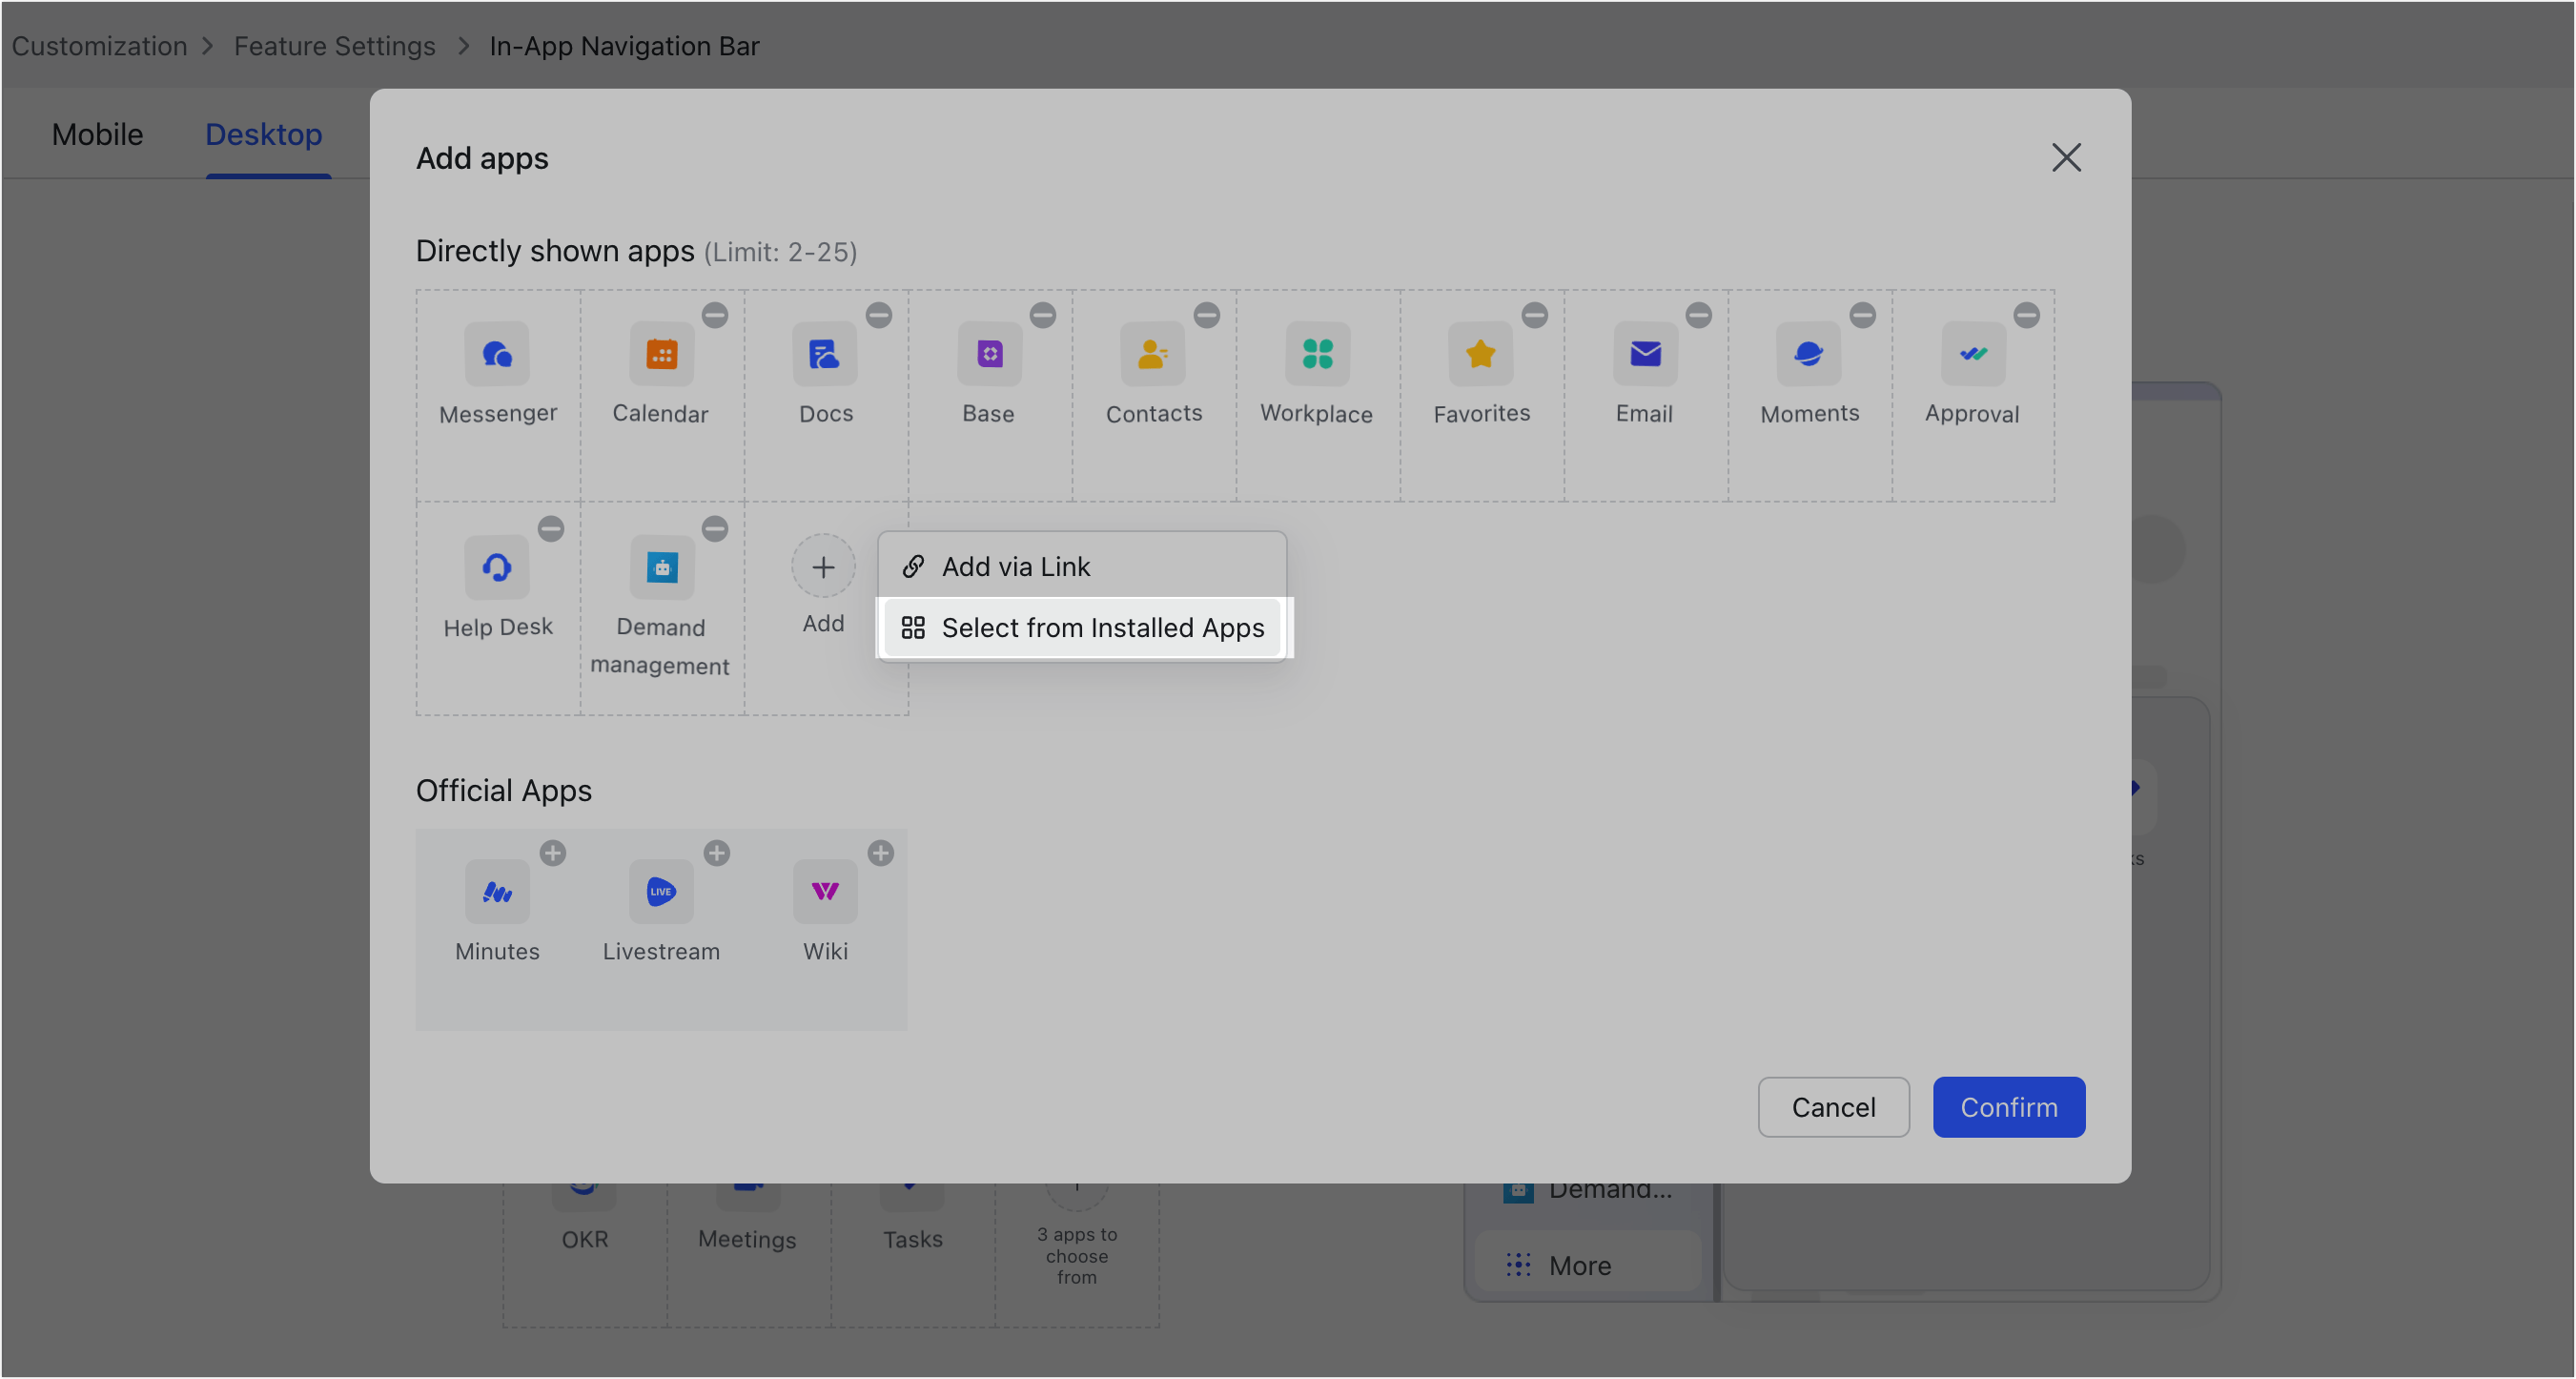Click the Base app icon
The image size is (2576, 1379).
(x=989, y=353)
